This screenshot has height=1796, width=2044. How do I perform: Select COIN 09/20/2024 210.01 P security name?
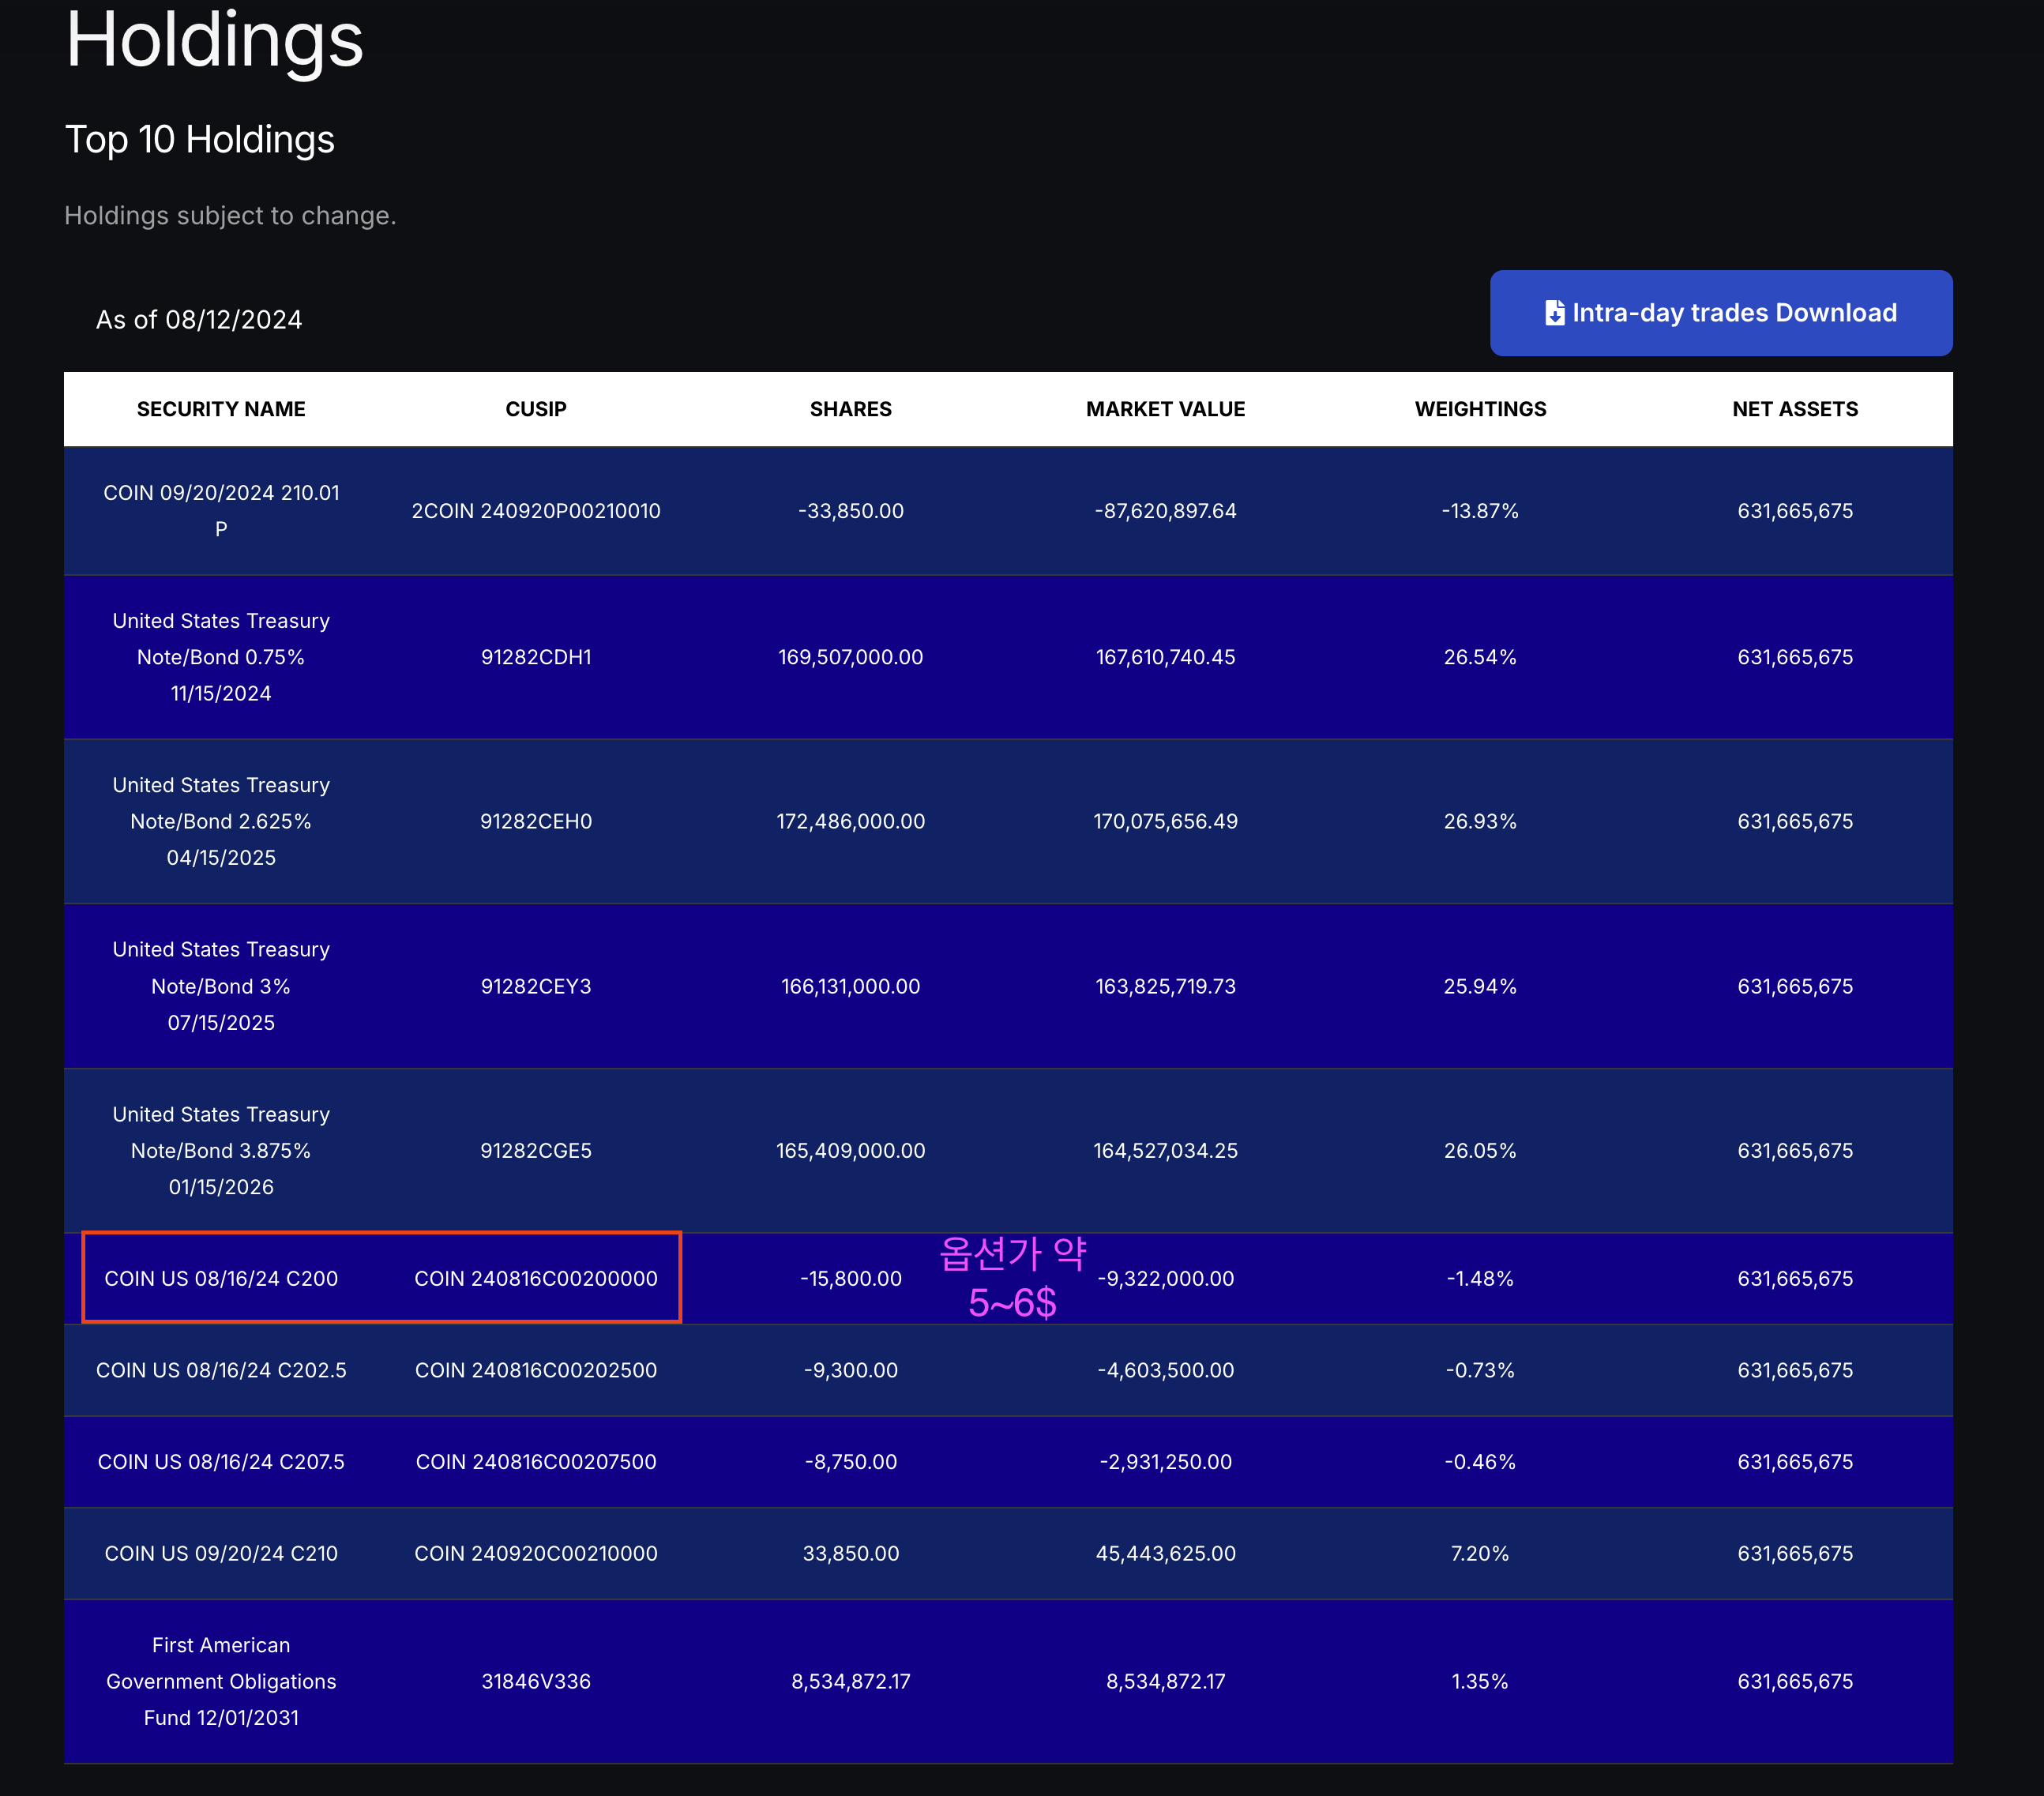click(x=221, y=511)
